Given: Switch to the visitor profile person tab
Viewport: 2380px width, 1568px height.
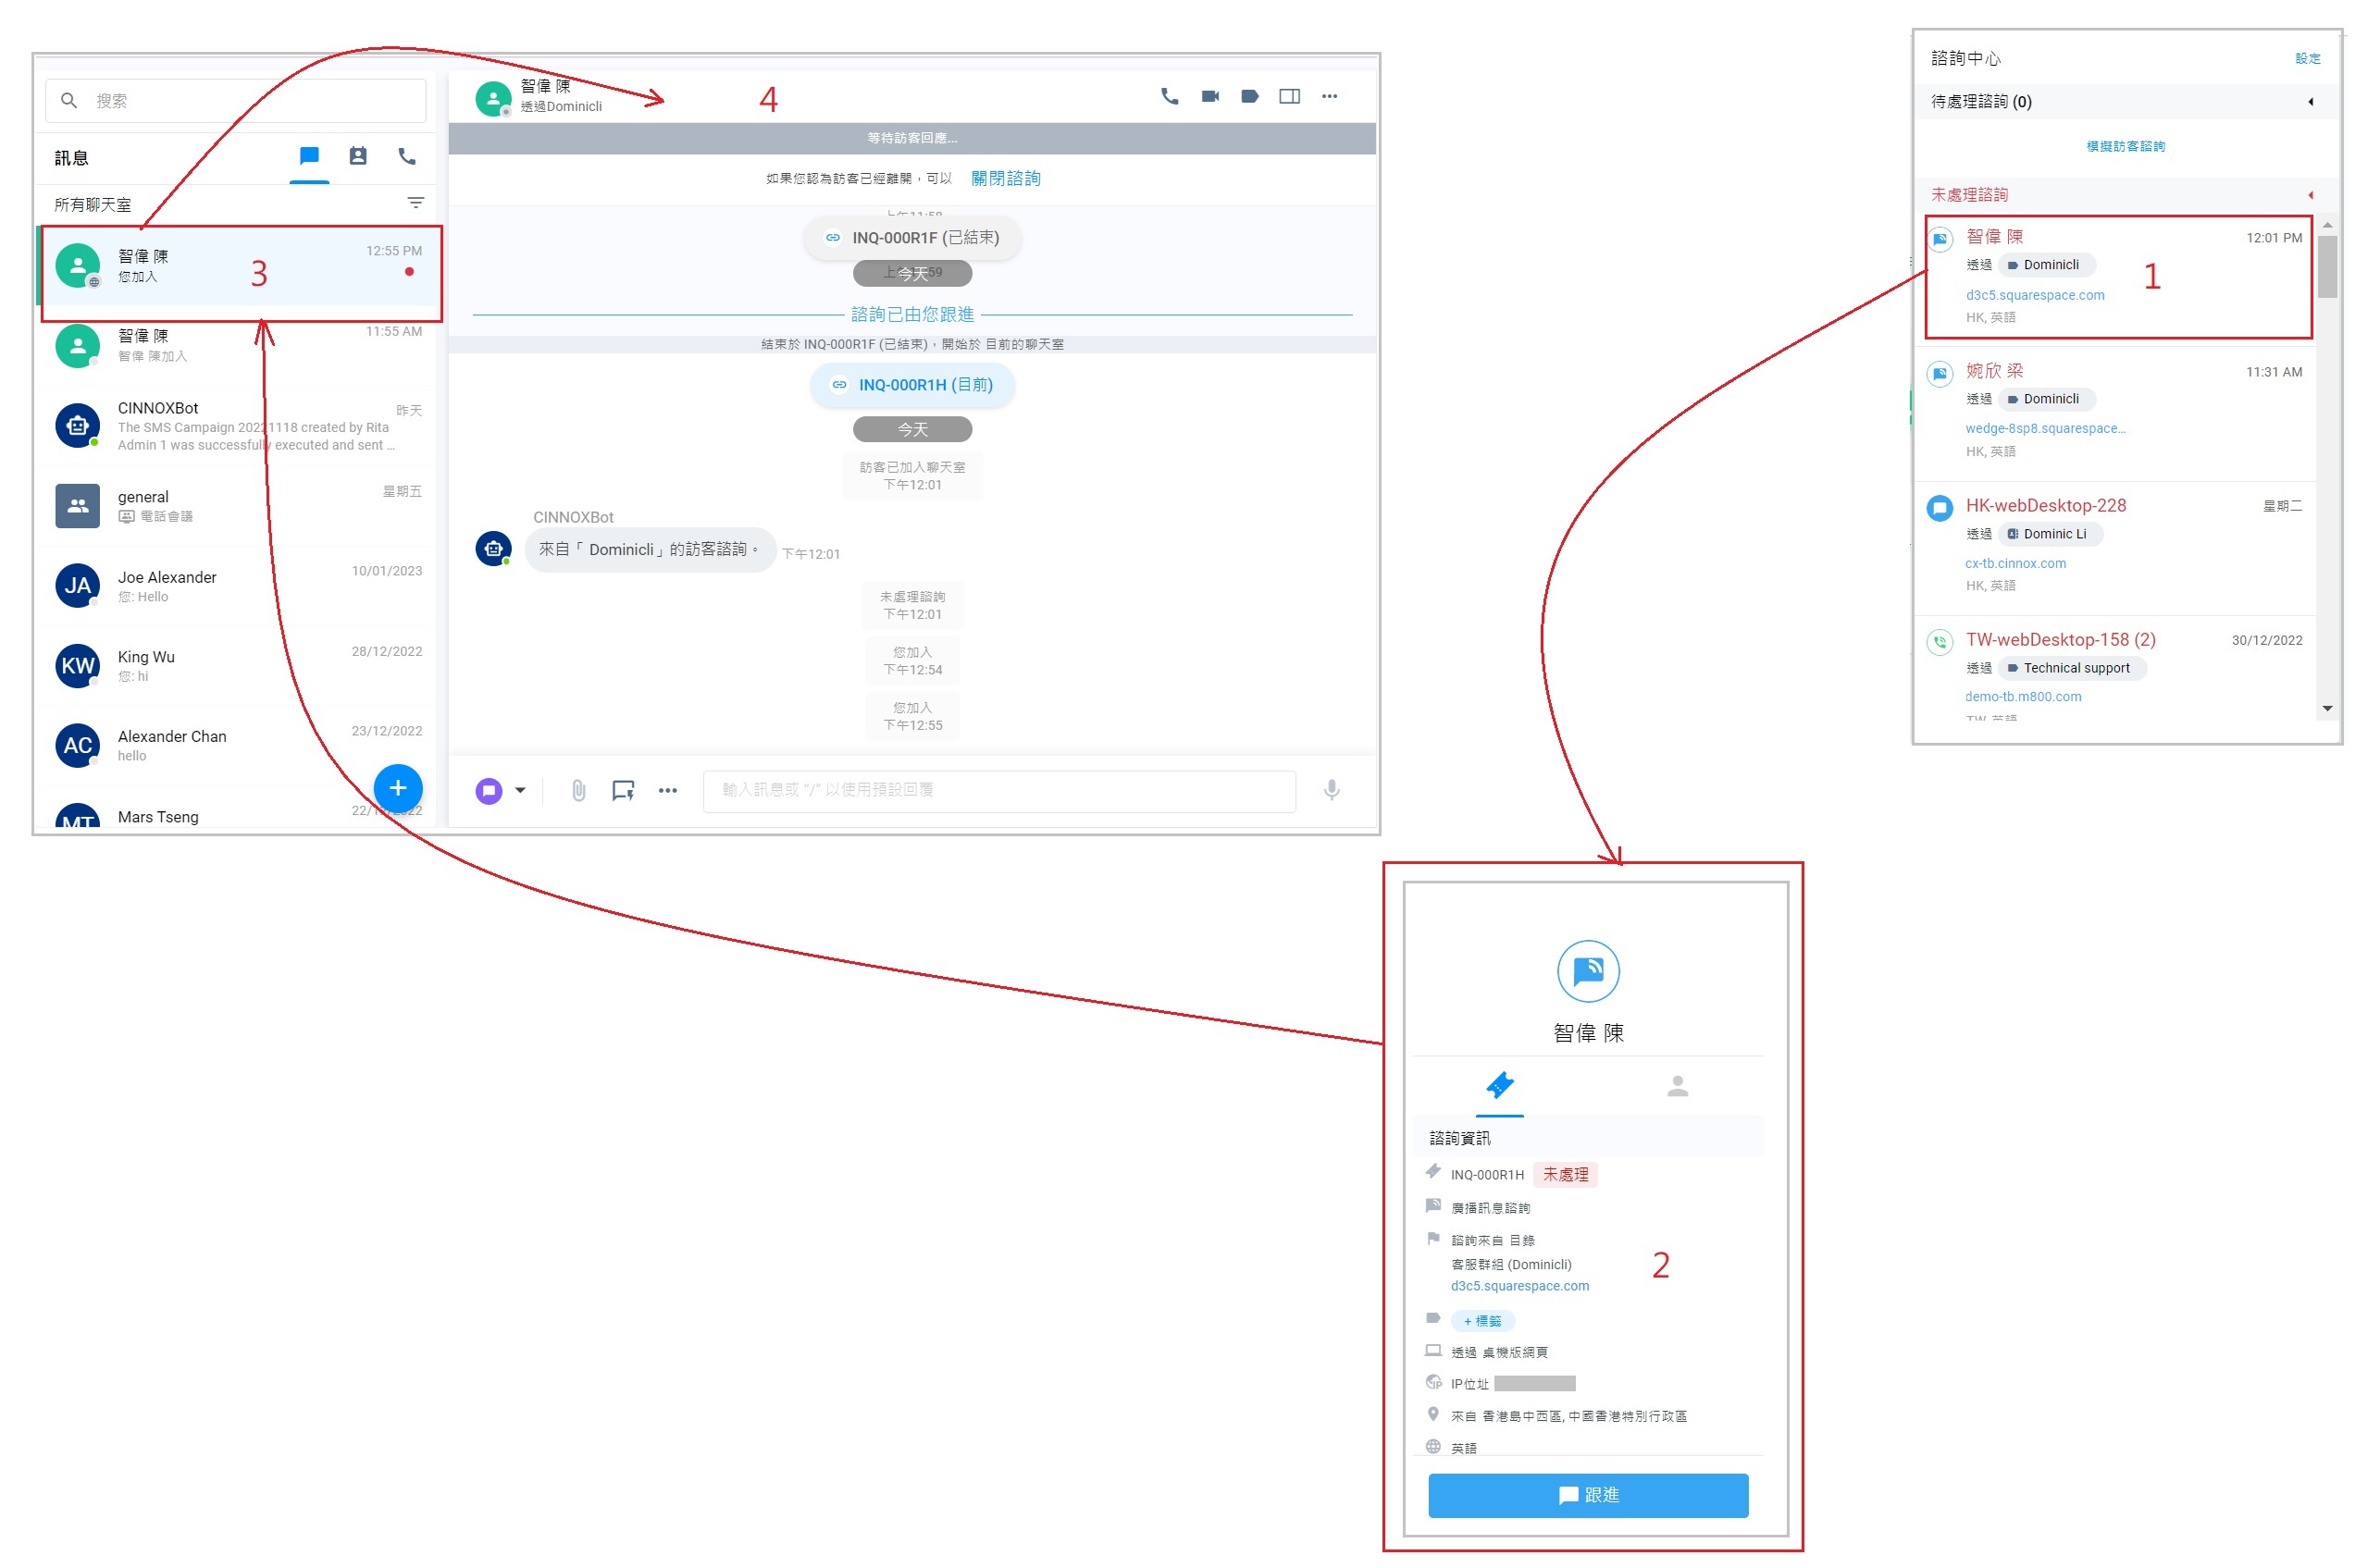Looking at the screenshot, I should (1677, 1086).
